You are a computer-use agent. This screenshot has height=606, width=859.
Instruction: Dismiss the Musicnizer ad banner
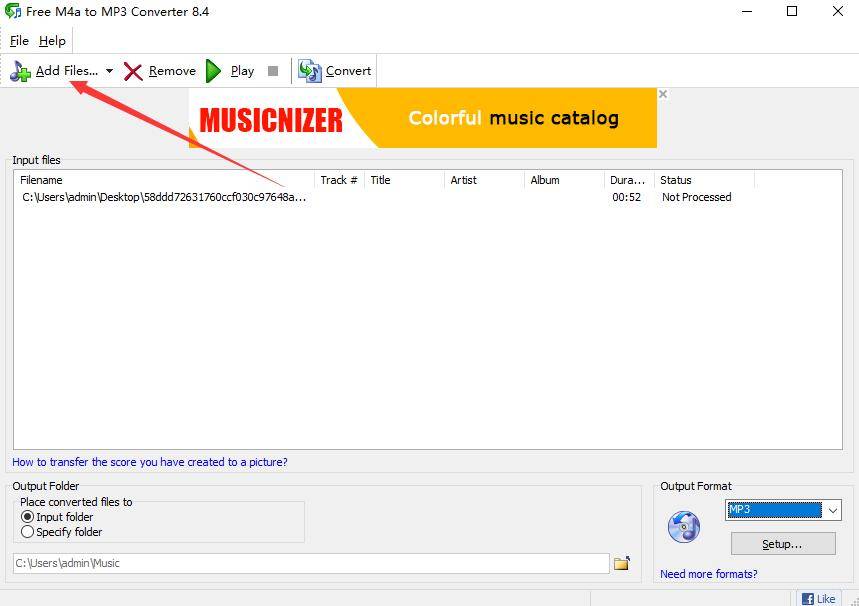(x=662, y=93)
